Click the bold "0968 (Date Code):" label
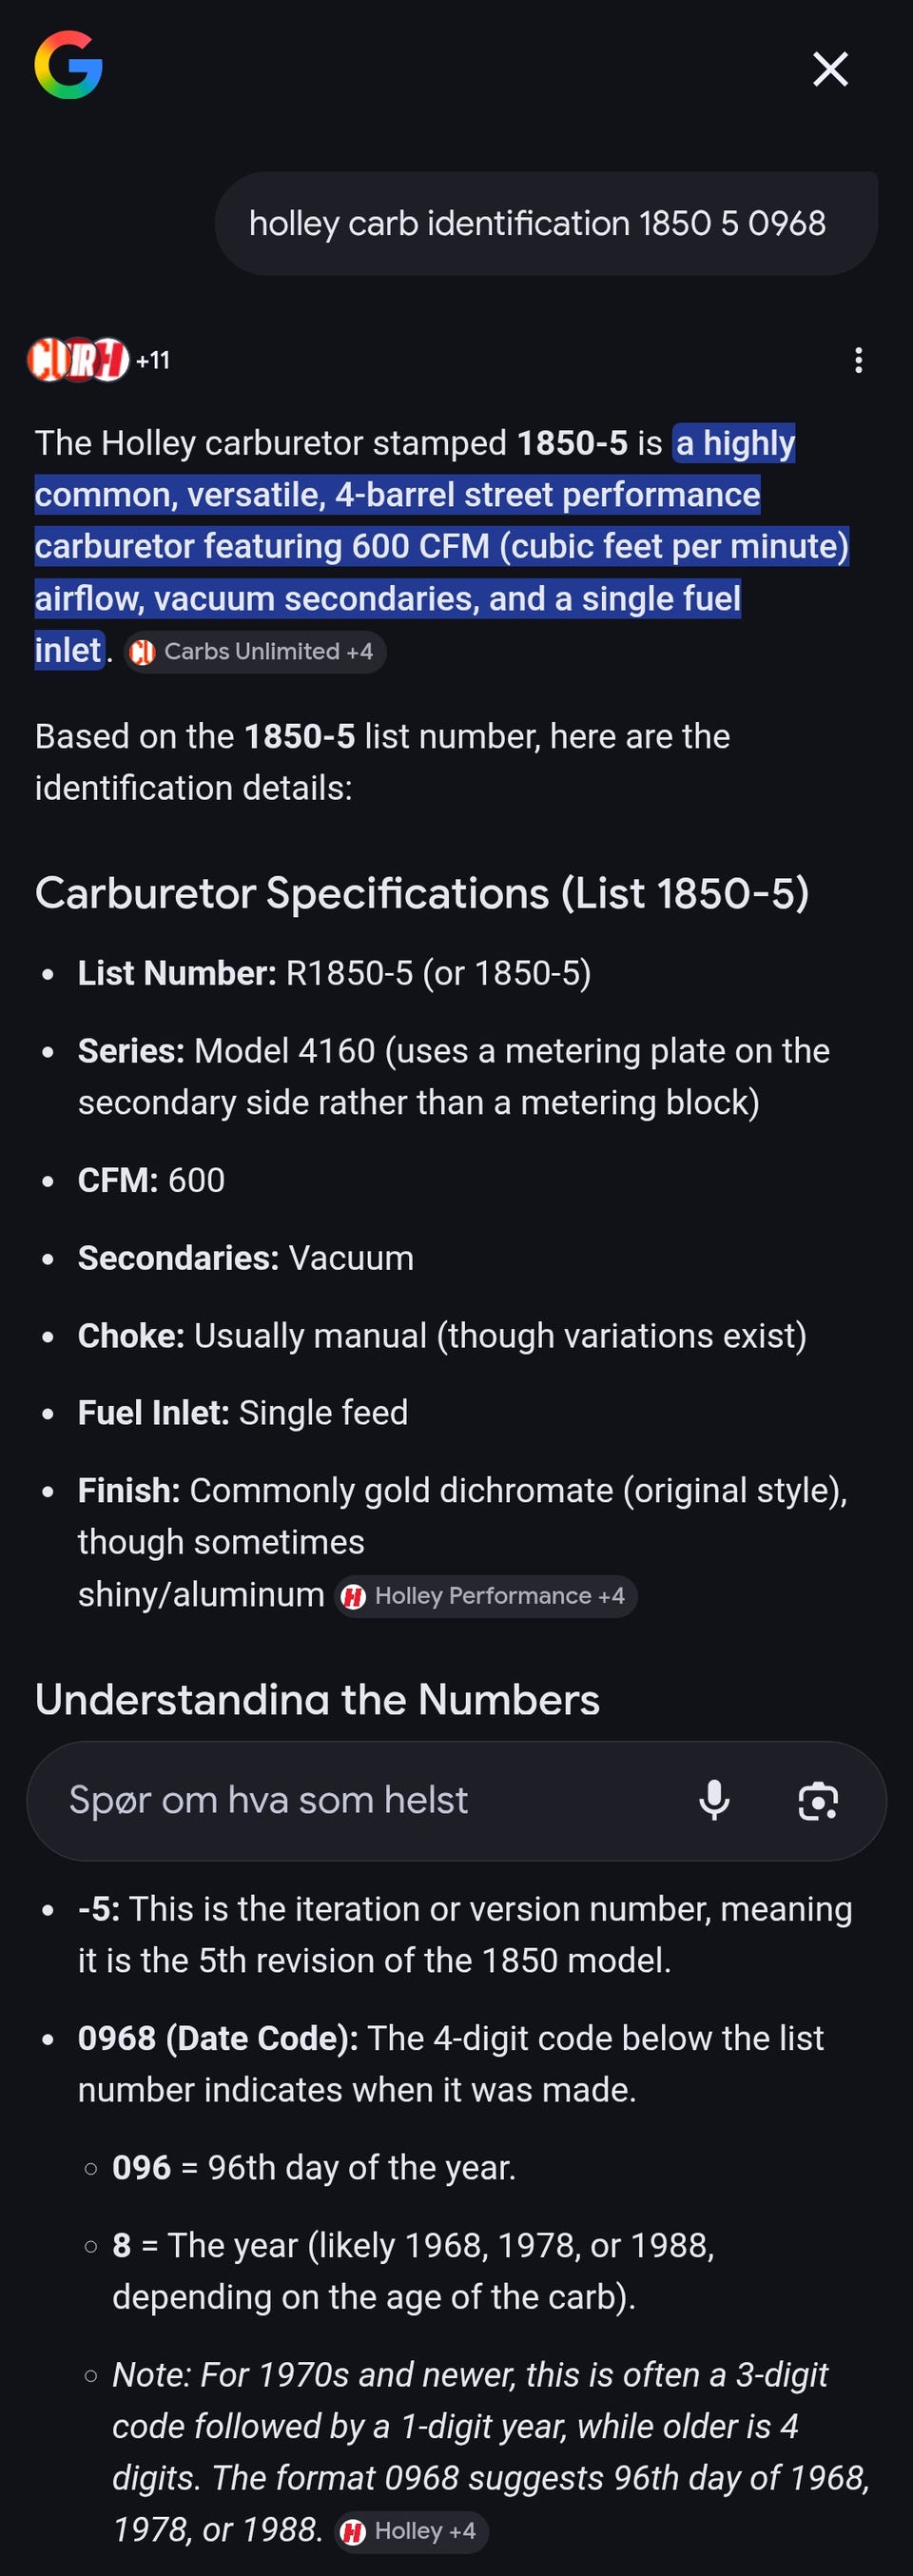 [218, 2038]
